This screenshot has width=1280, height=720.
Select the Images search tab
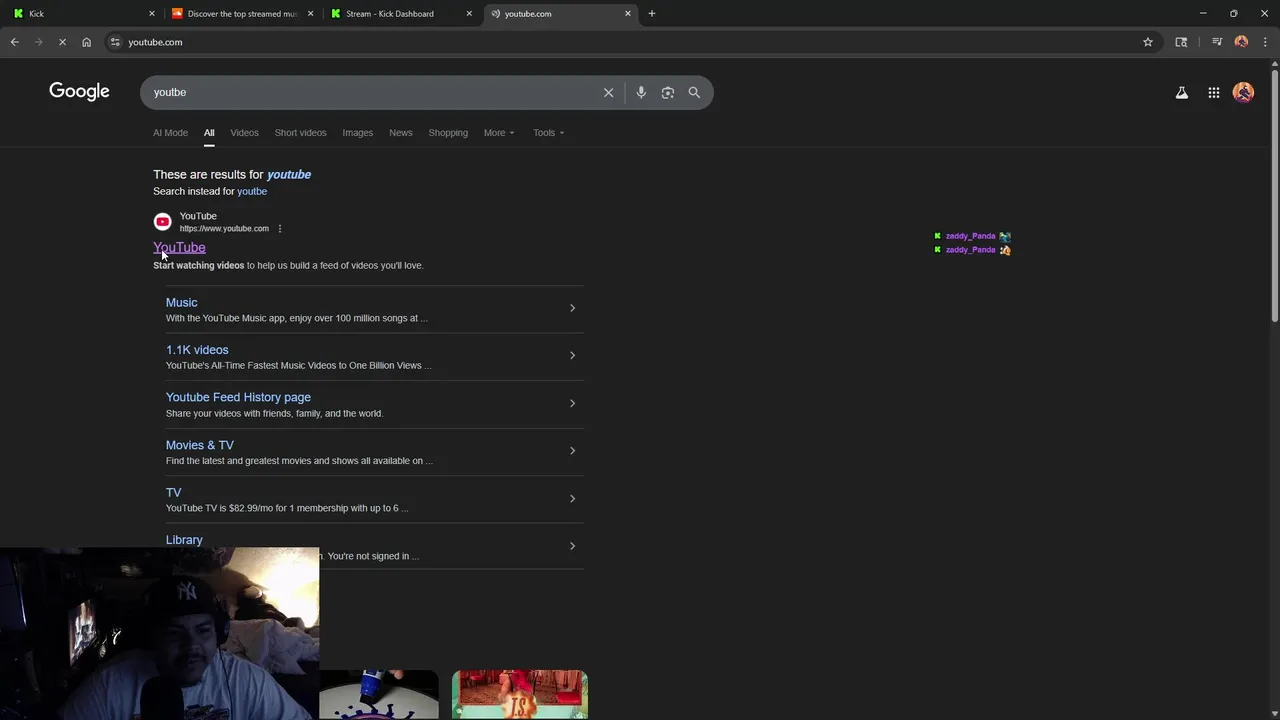point(357,132)
